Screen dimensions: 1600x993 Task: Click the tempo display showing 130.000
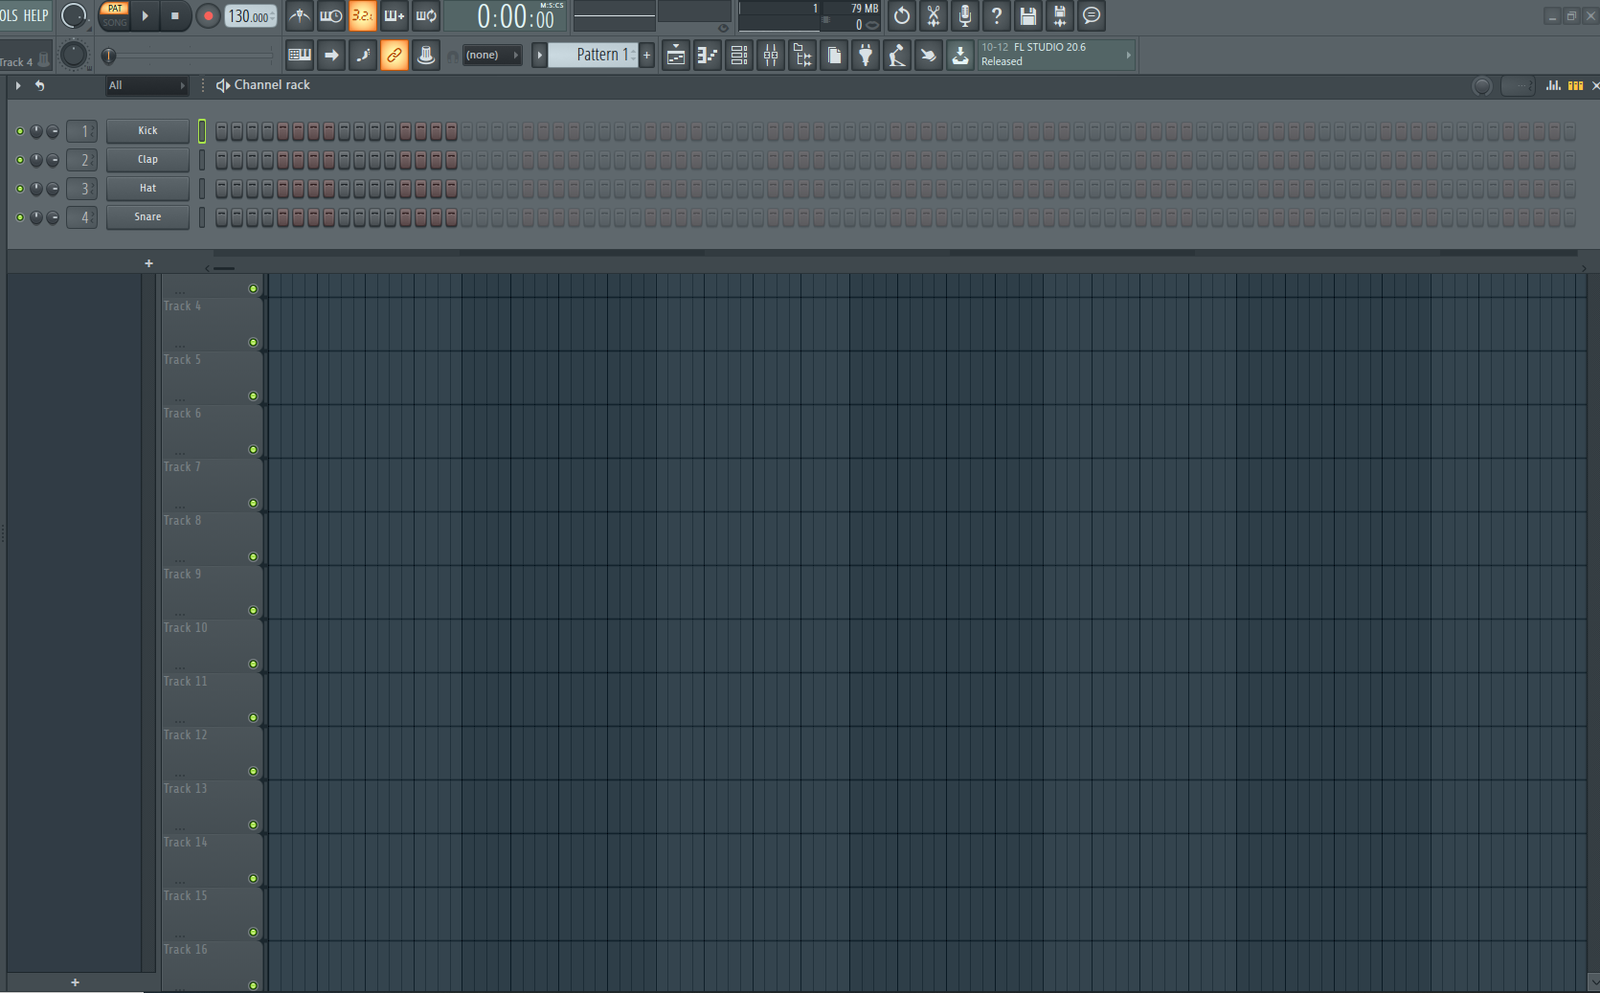point(249,16)
